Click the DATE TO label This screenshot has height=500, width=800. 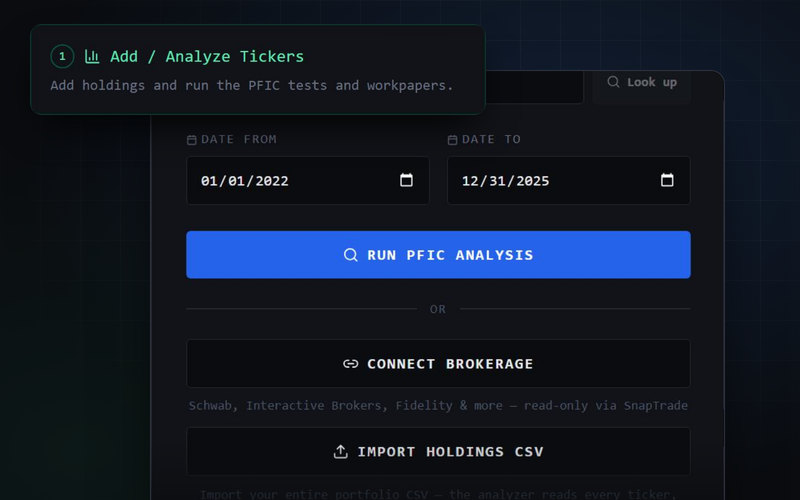pyautogui.click(x=491, y=139)
